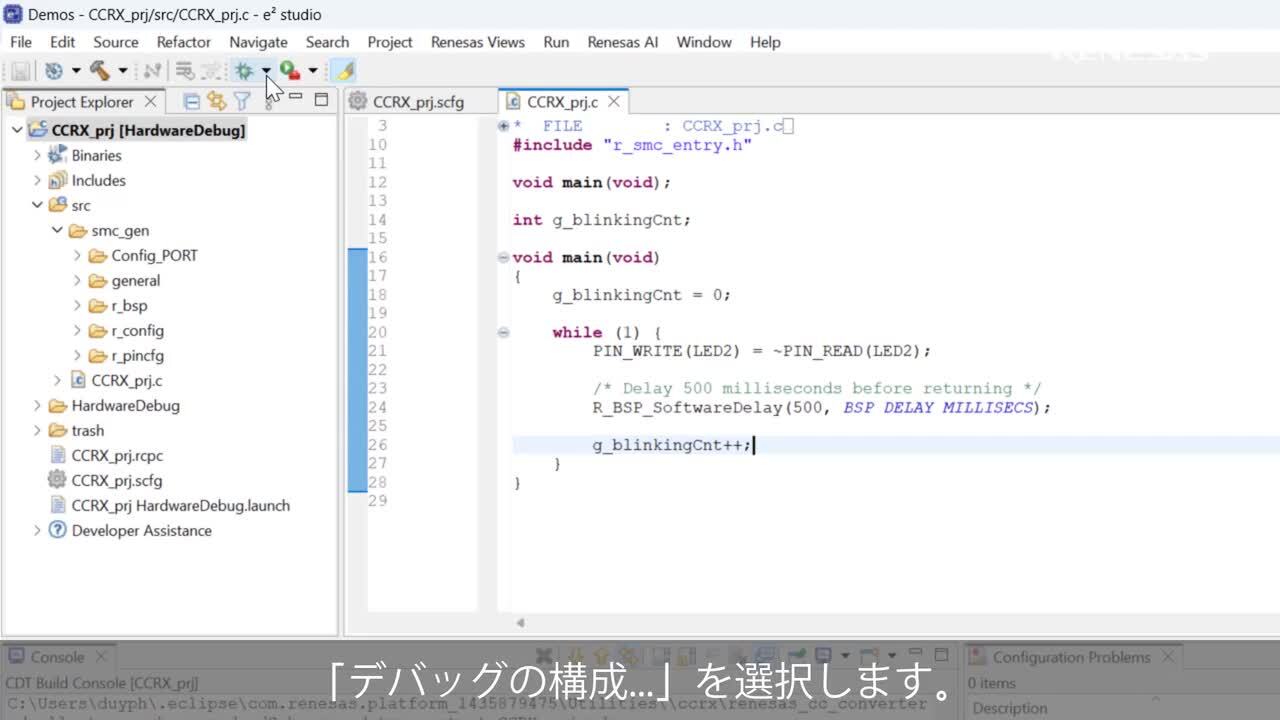Open the Project menu
The width and height of the screenshot is (1280, 720).
coord(390,42)
